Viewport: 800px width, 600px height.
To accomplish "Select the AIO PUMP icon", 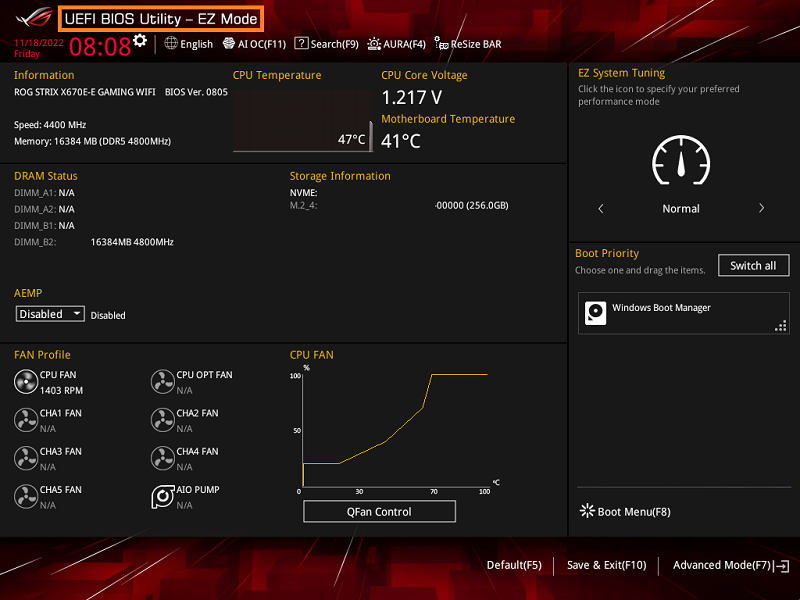I will click(x=163, y=496).
